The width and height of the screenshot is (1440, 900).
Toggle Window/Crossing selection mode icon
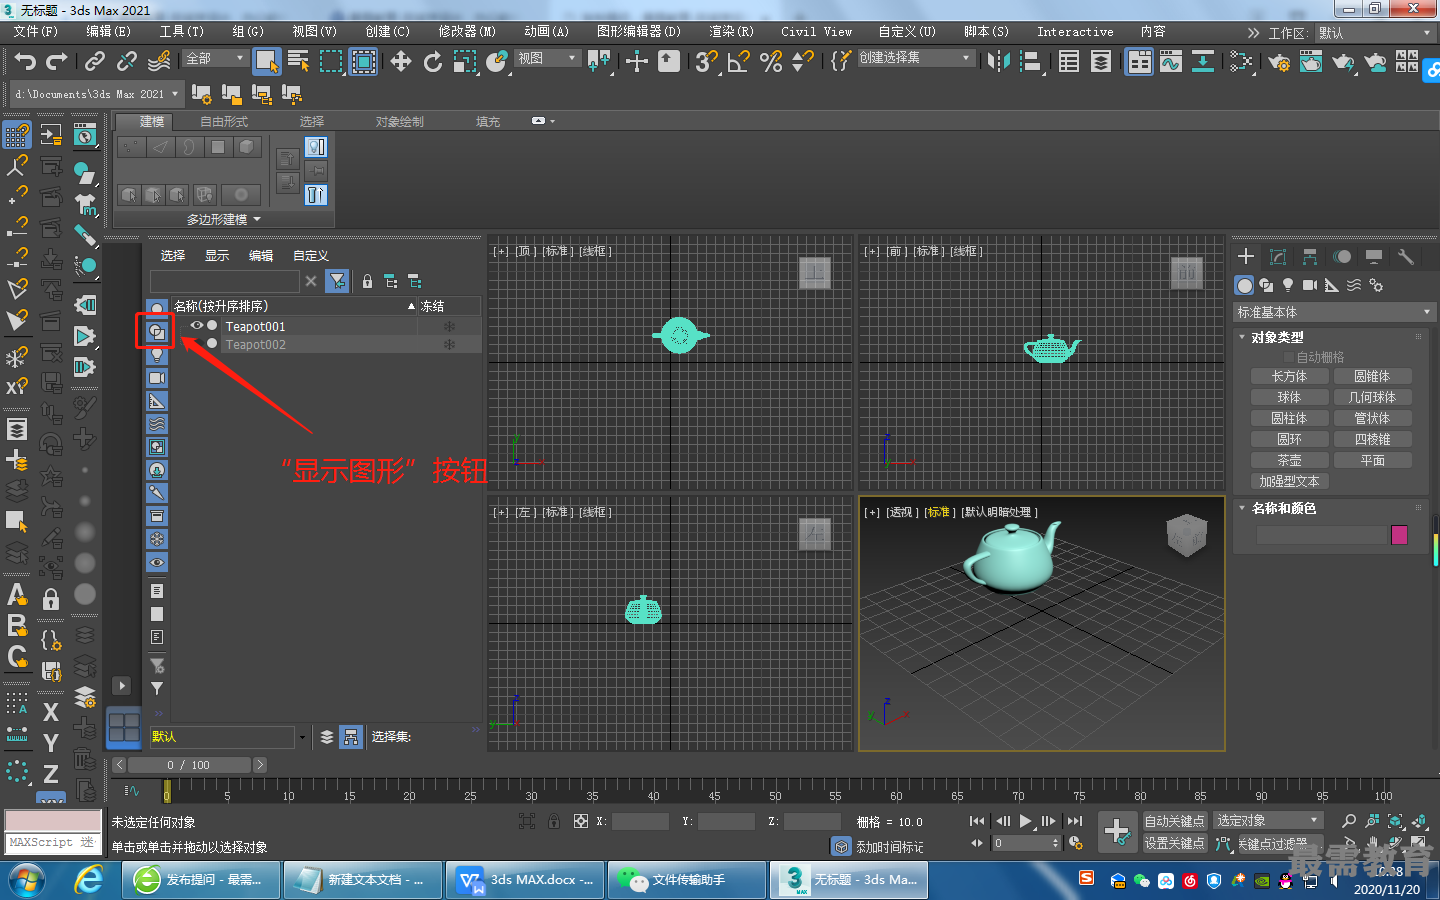(363, 61)
